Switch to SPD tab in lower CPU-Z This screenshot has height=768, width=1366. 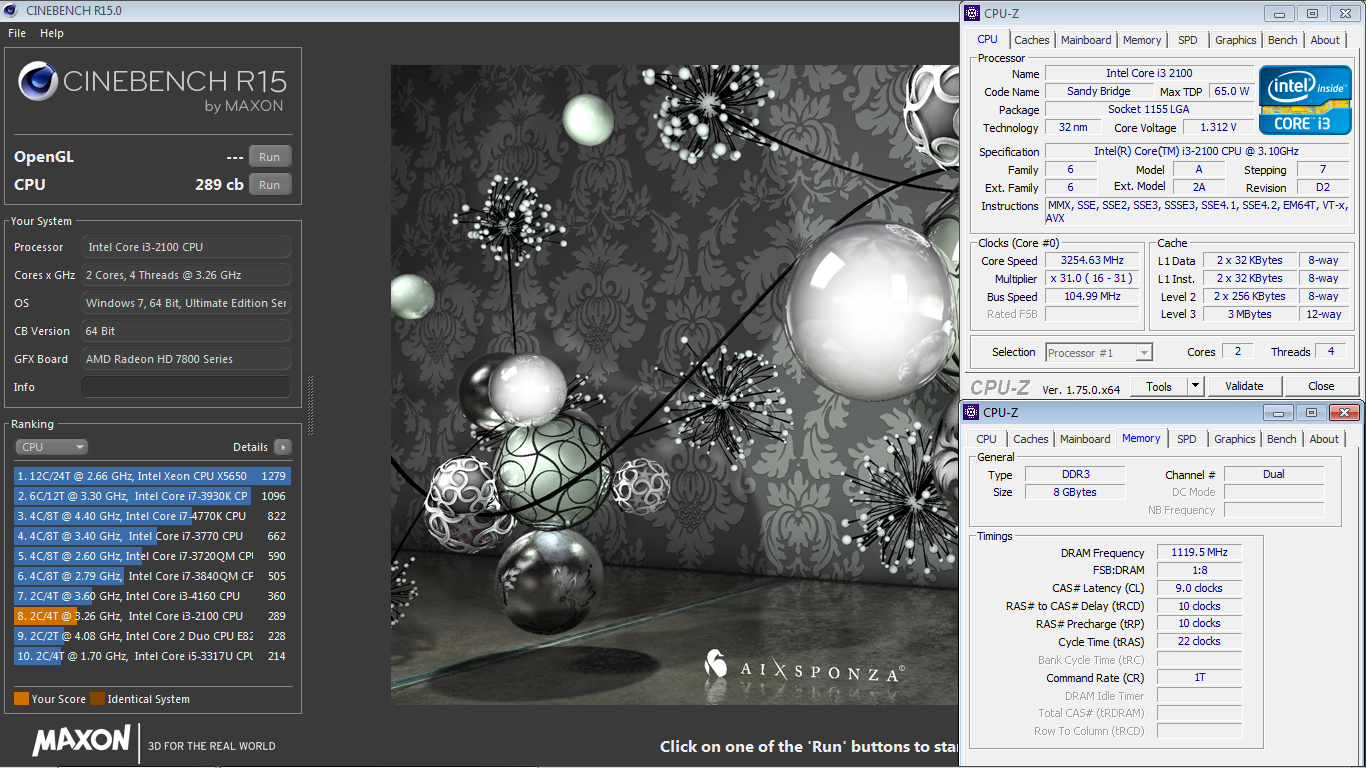tap(1186, 439)
